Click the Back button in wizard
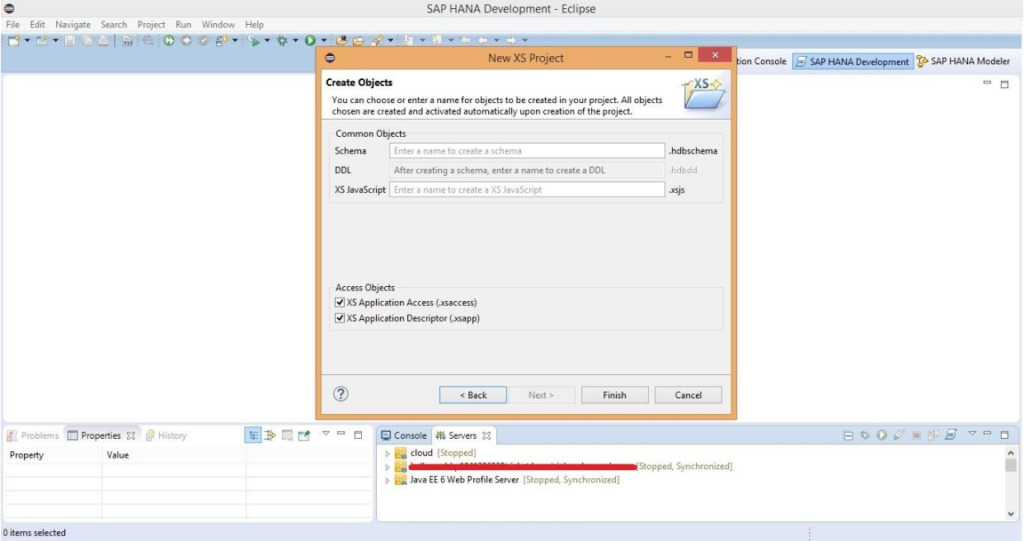The image size is (1024, 541). point(473,395)
